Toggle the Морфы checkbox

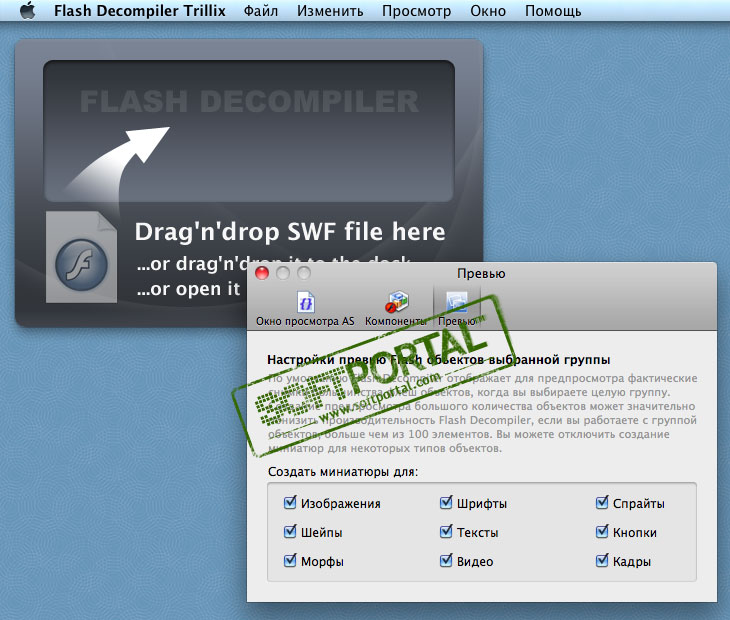click(x=290, y=560)
